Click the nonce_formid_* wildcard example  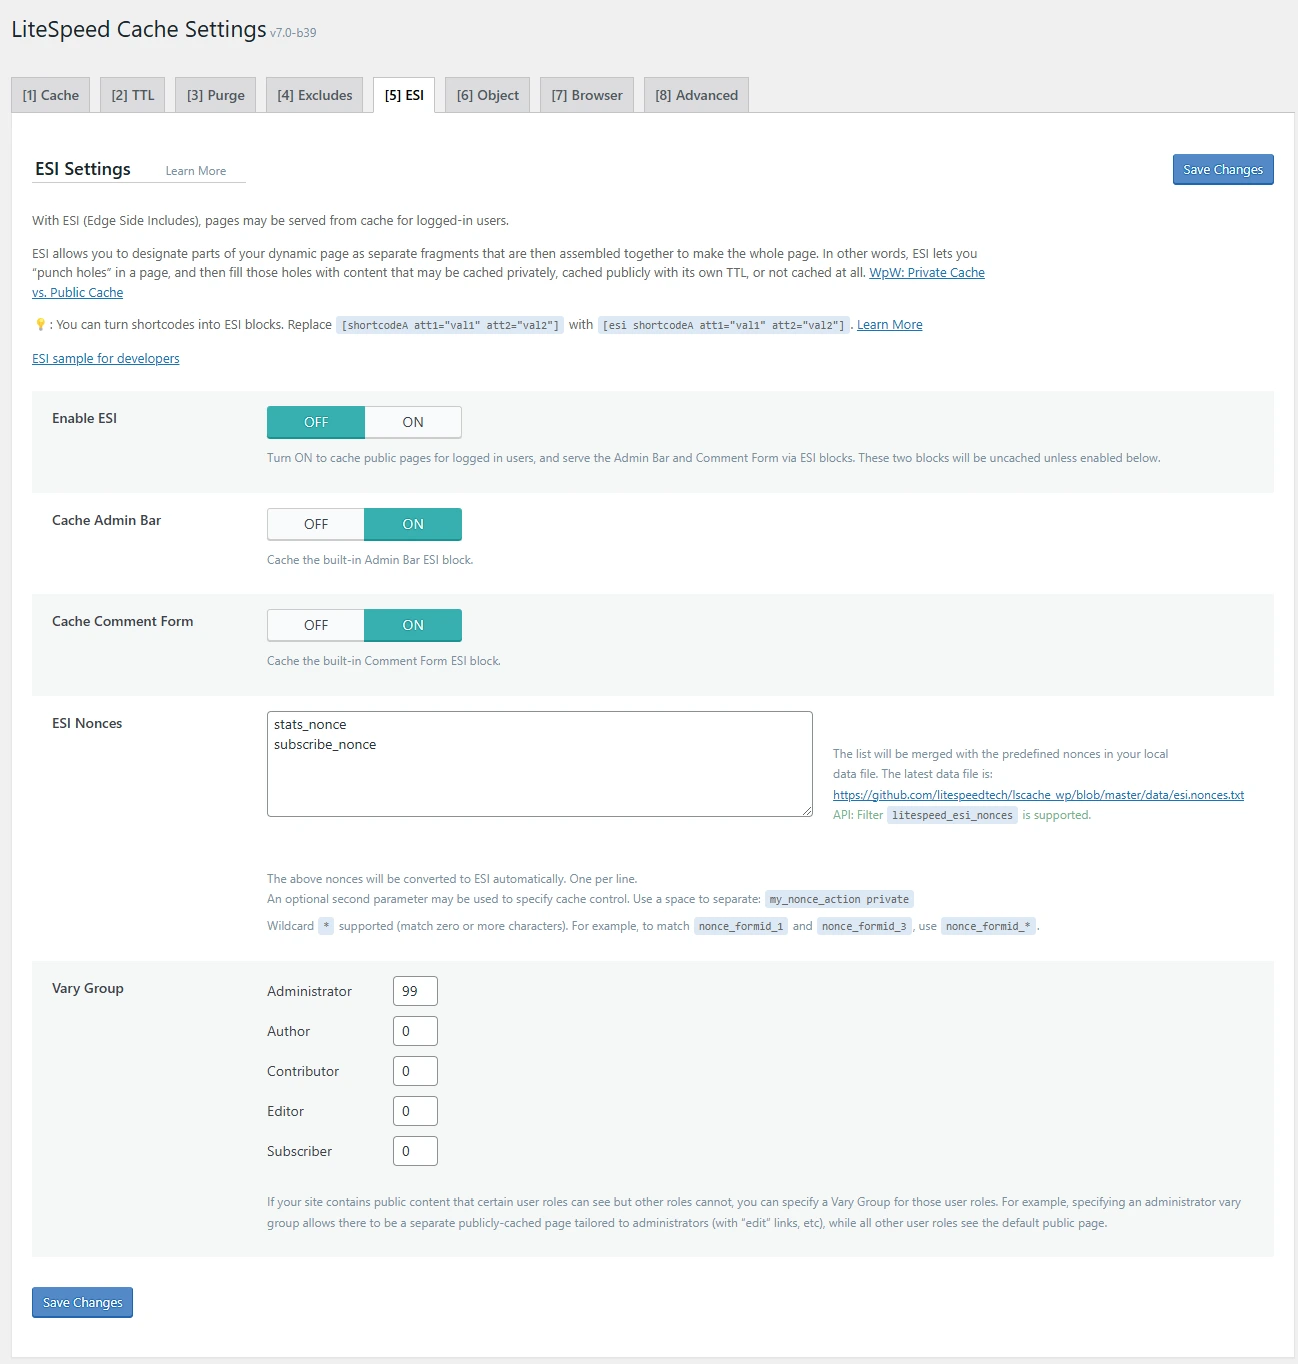pos(988,927)
